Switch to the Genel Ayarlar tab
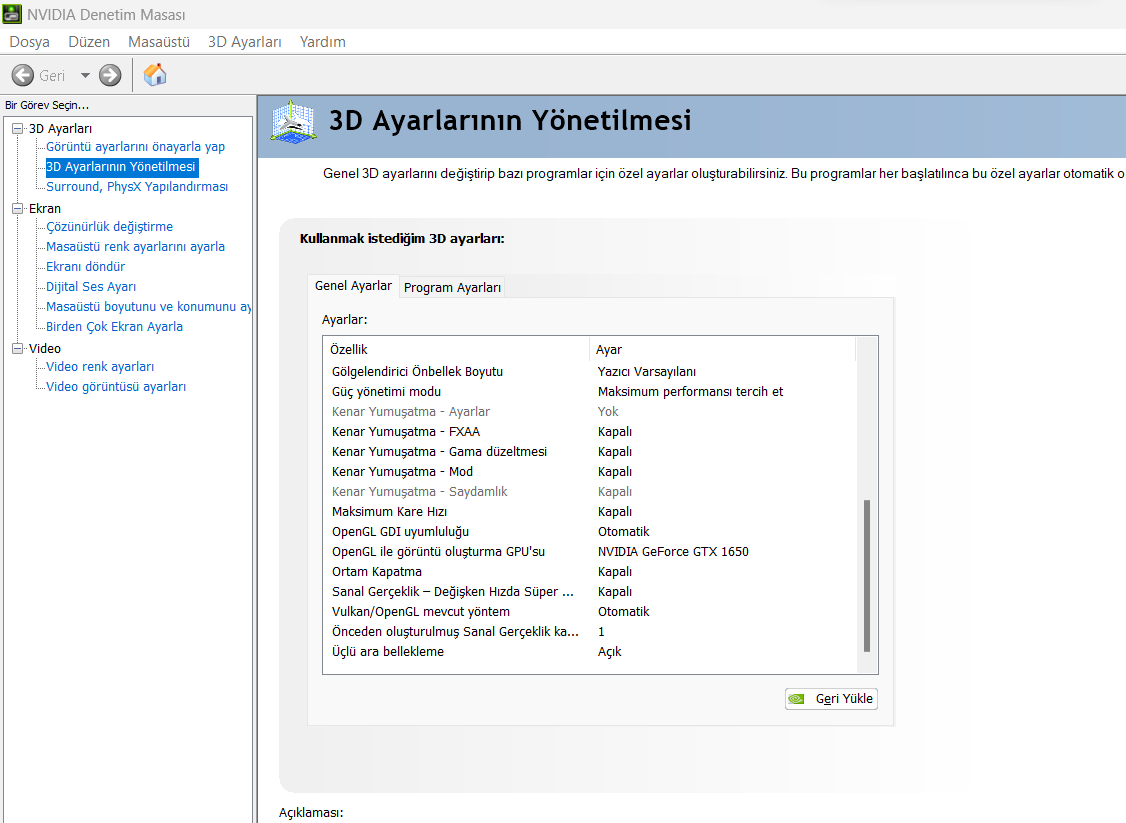This screenshot has width=1126, height=823. 353,286
